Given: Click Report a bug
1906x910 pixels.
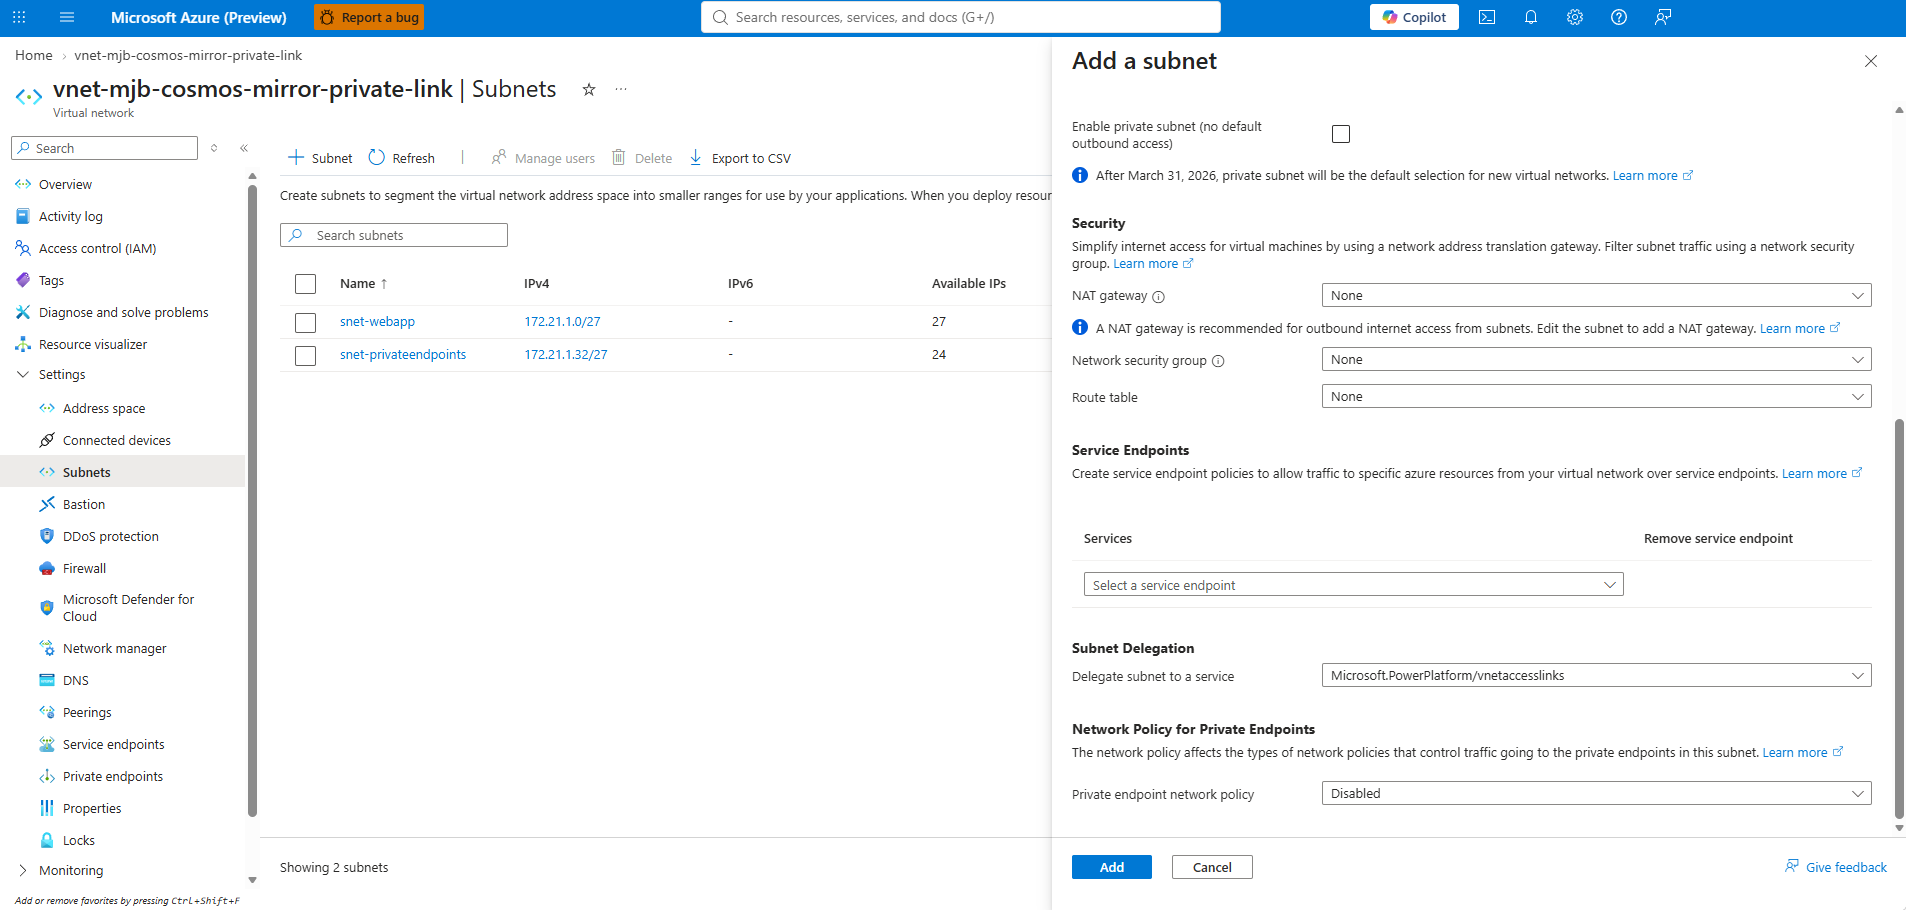Looking at the screenshot, I should [369, 17].
